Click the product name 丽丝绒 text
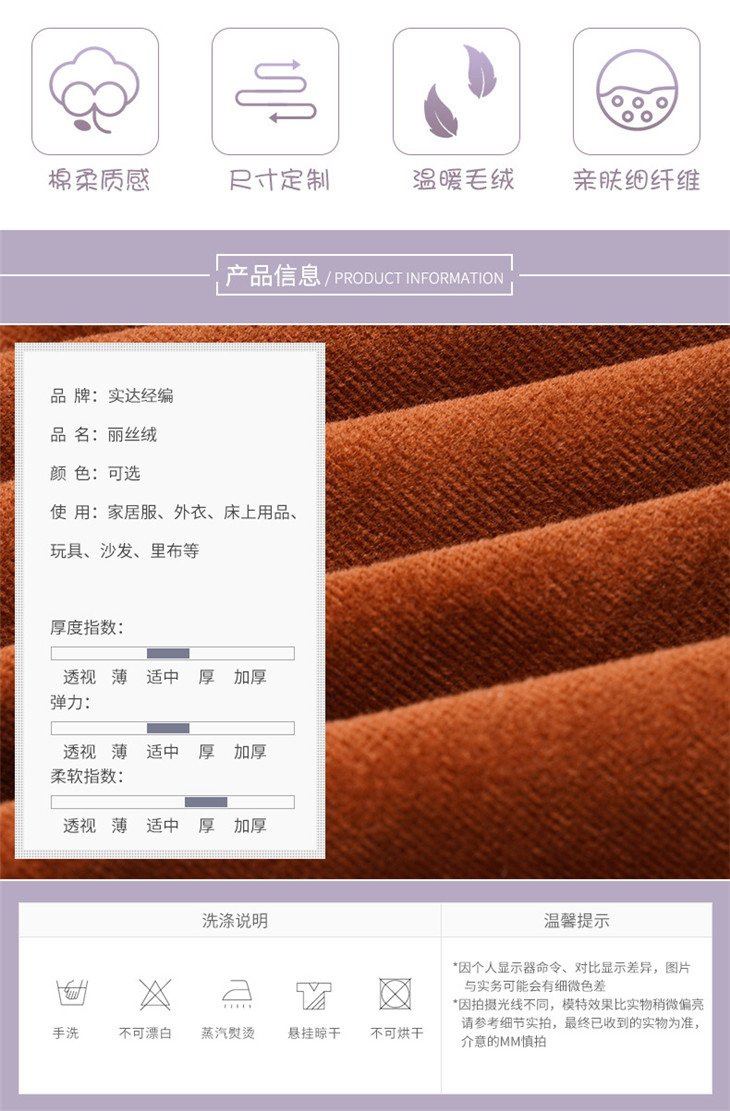This screenshot has width=730, height=1111. click(x=132, y=434)
